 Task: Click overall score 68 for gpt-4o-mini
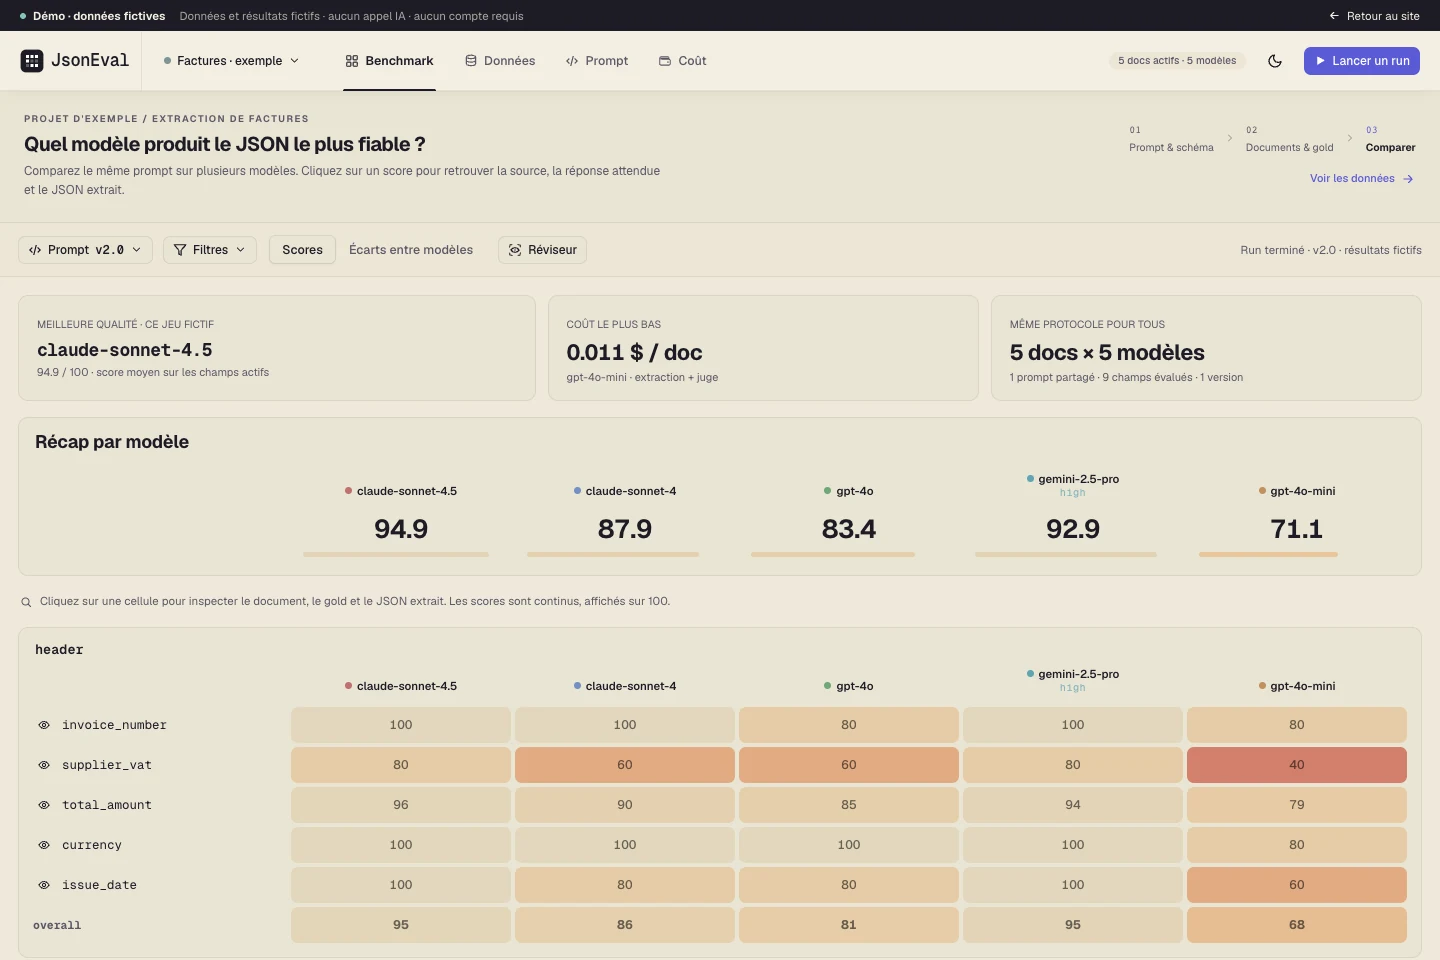1297,925
